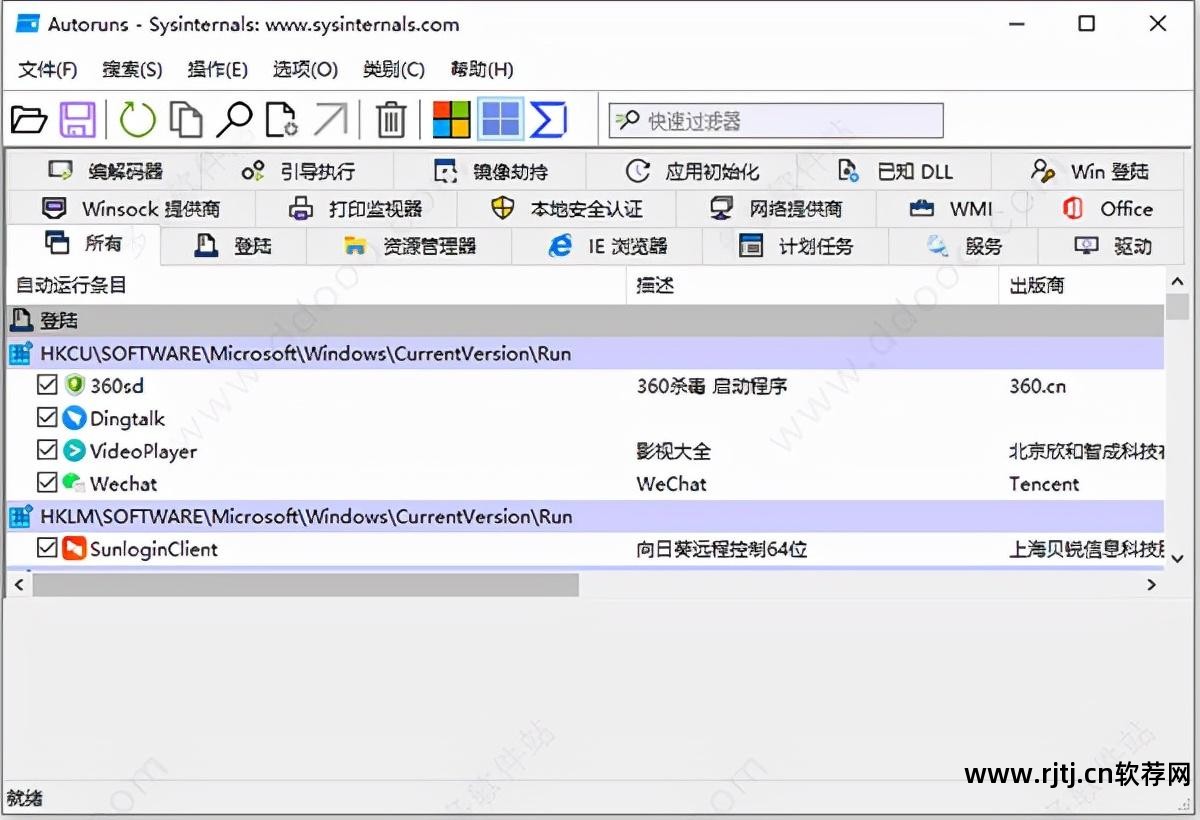Jump to the selected entry location
This screenshot has width=1200, height=820.
333,119
